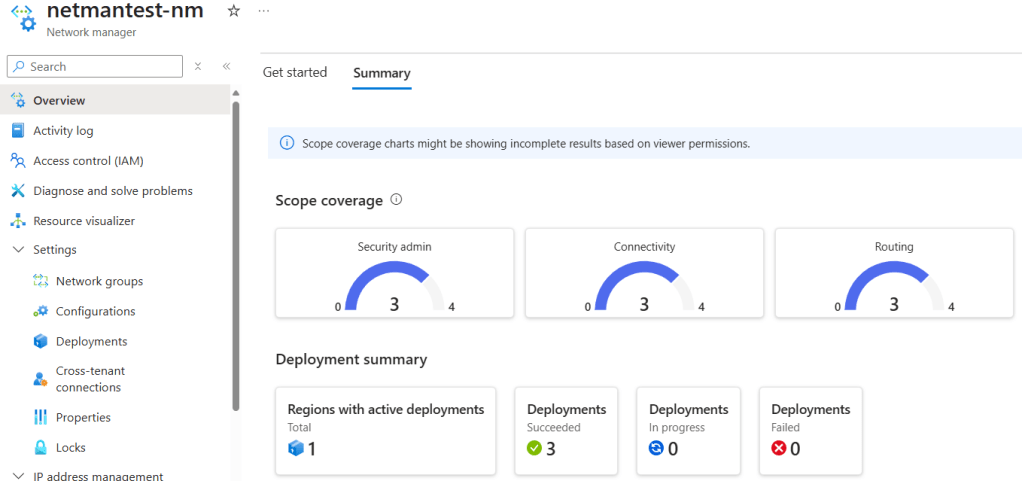Switch to the Get started tab

click(x=295, y=72)
